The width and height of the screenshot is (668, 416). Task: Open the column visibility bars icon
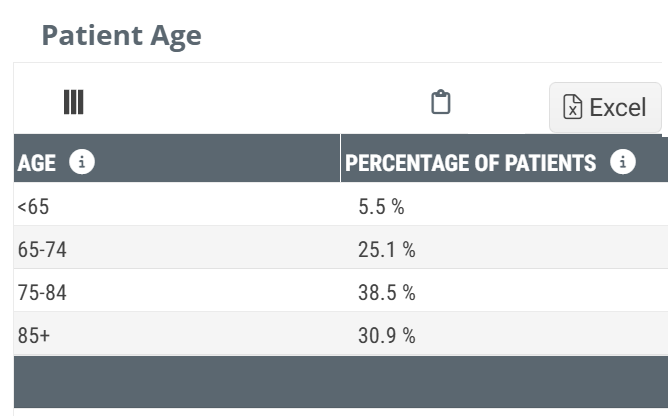(x=73, y=102)
